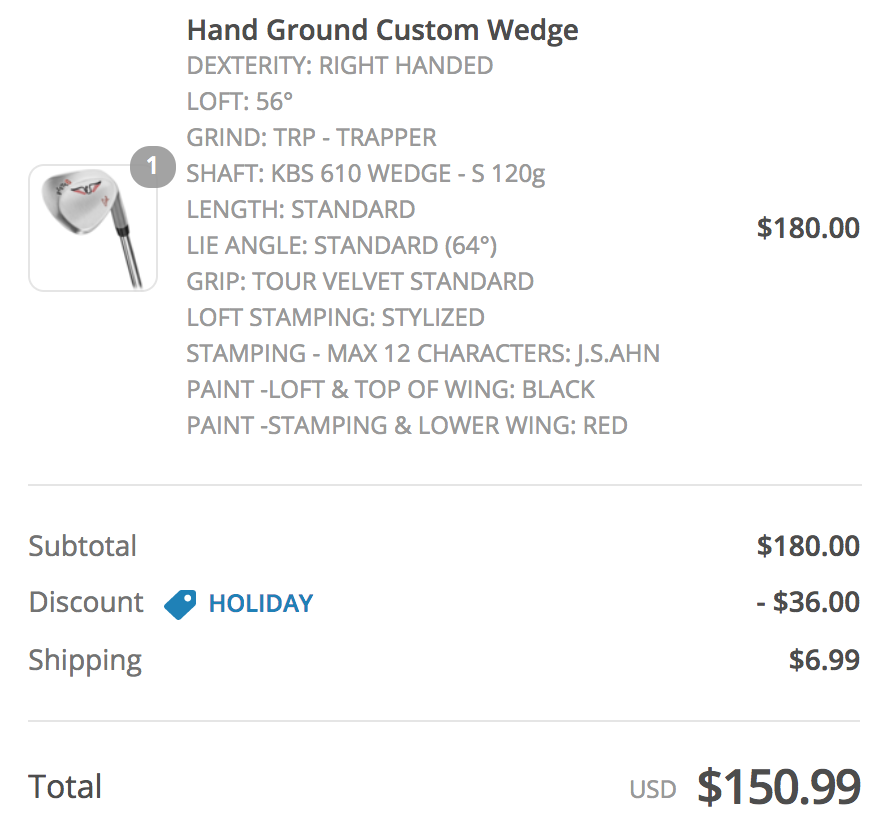The image size is (892, 834).
Task: Click the HOLIDAY discount code
Action: [x=260, y=603]
